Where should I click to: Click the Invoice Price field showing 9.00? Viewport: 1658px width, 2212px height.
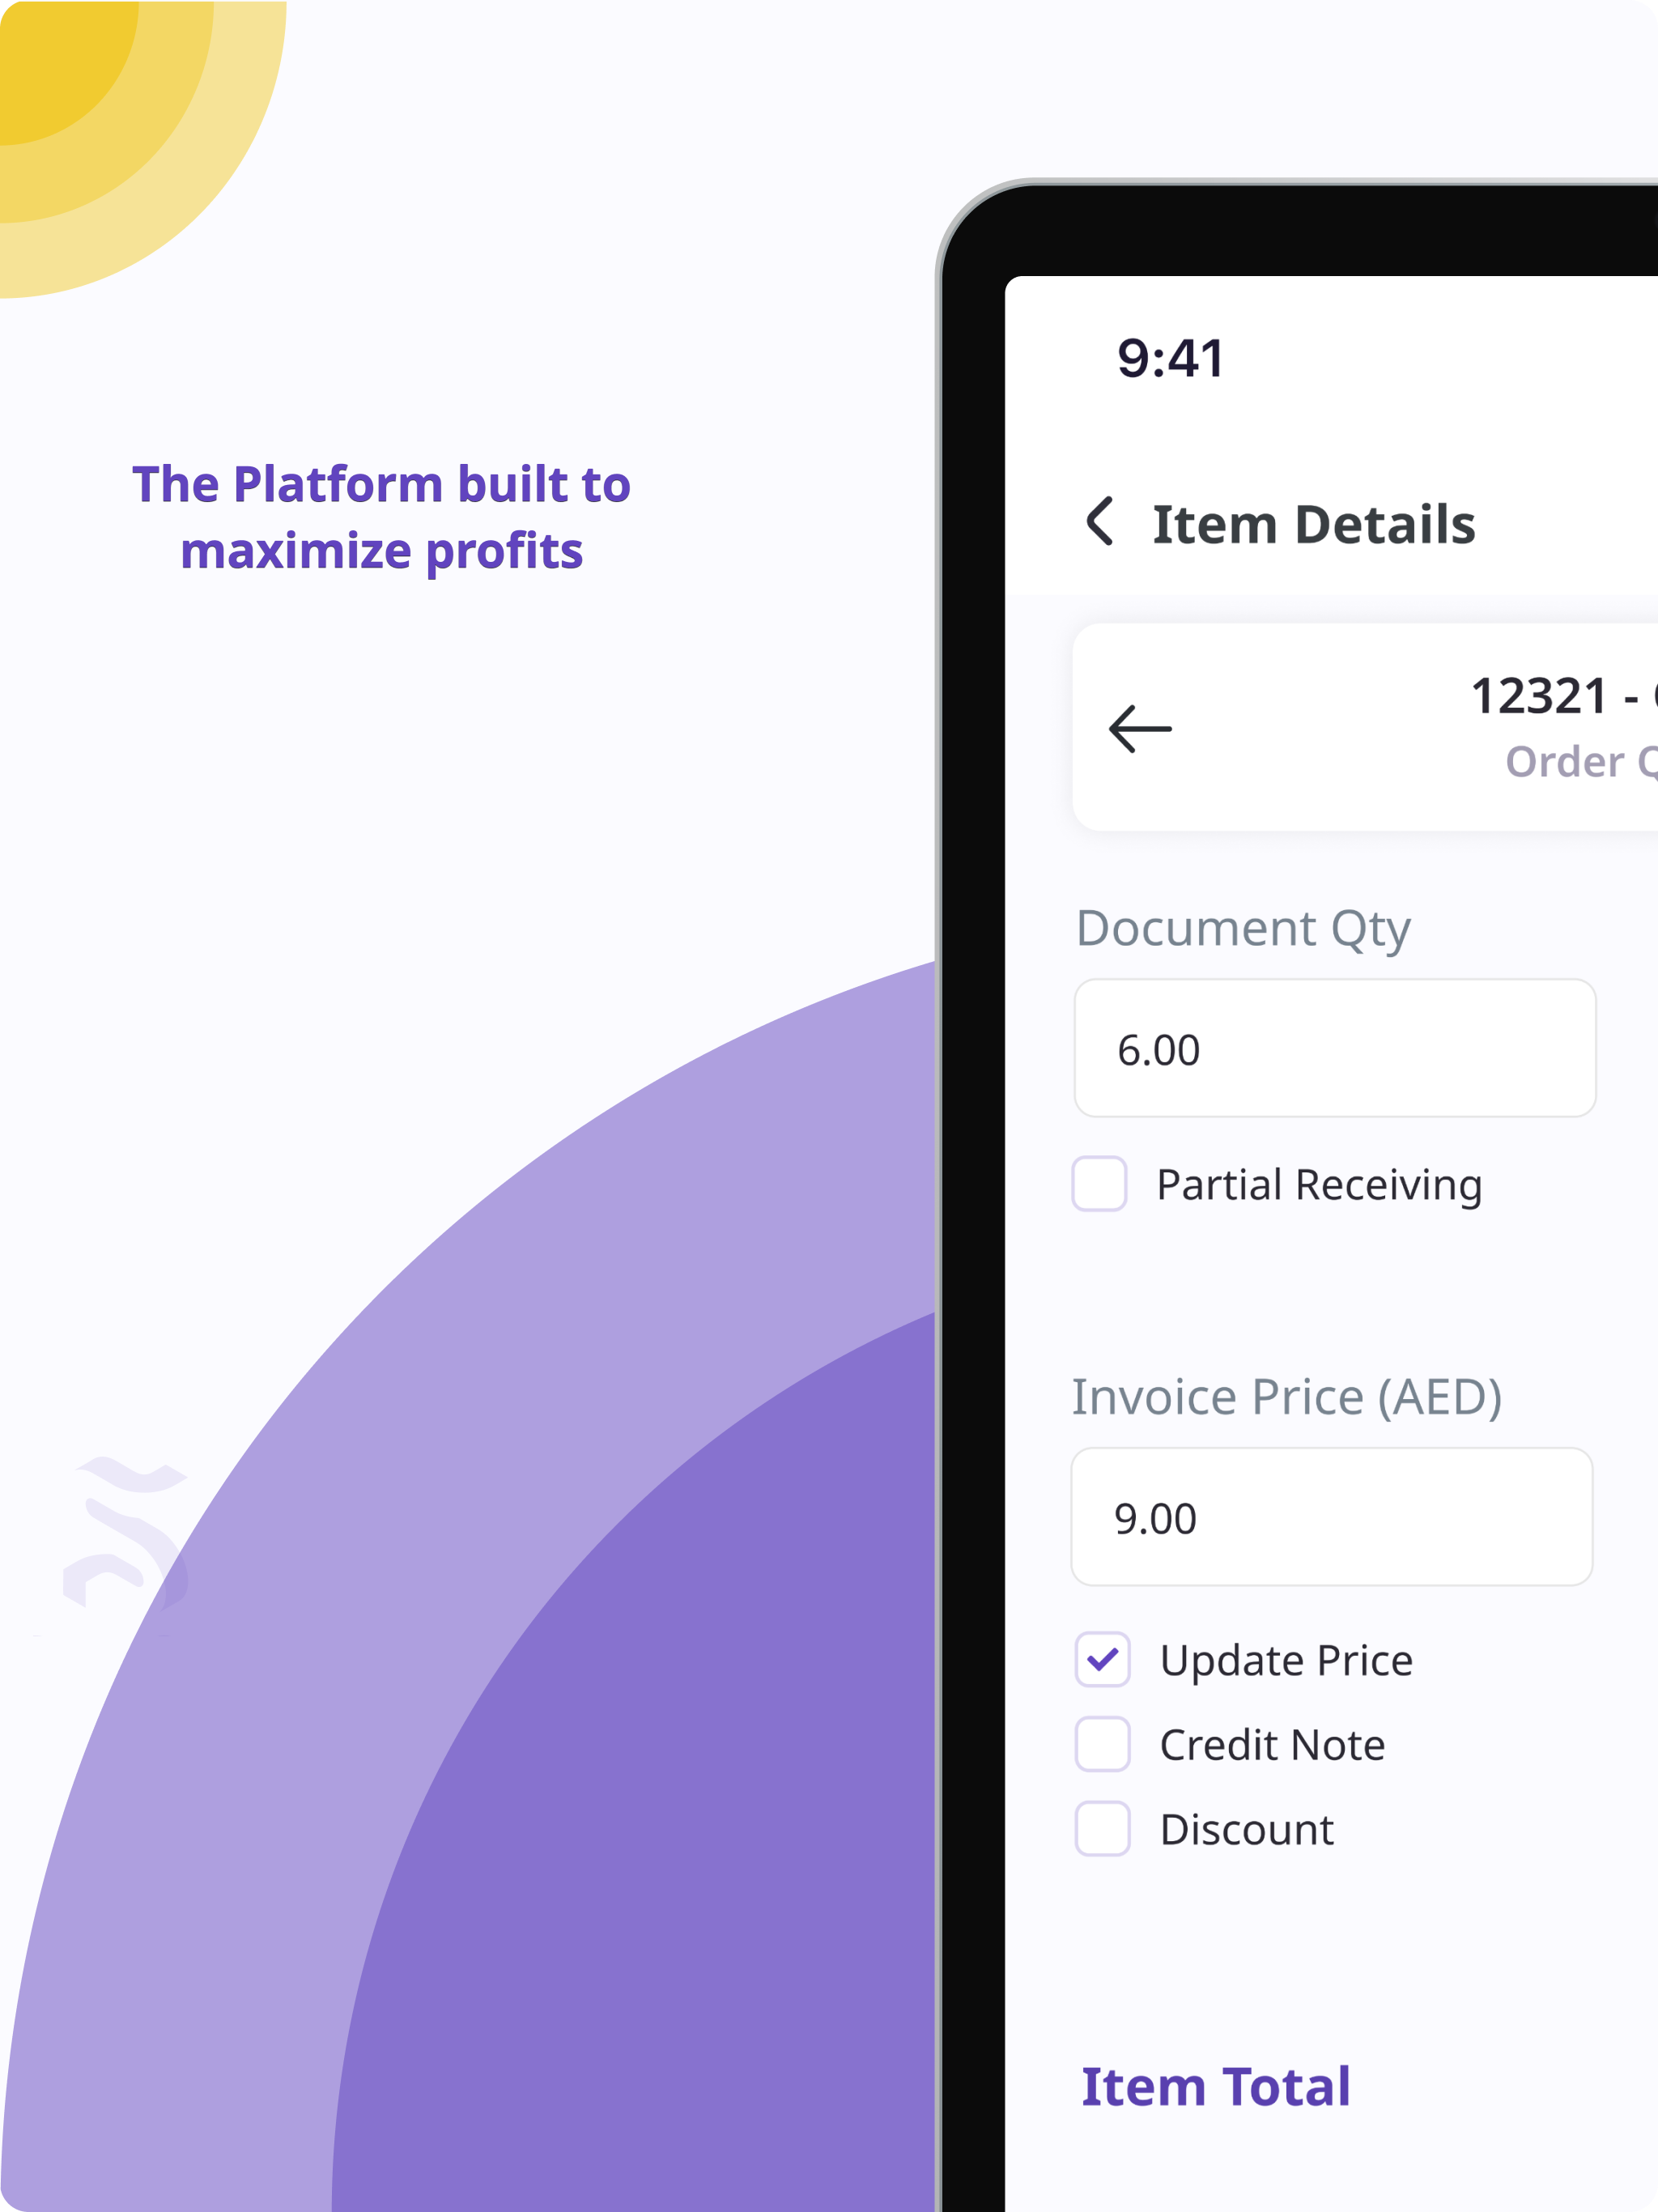(1332, 1517)
